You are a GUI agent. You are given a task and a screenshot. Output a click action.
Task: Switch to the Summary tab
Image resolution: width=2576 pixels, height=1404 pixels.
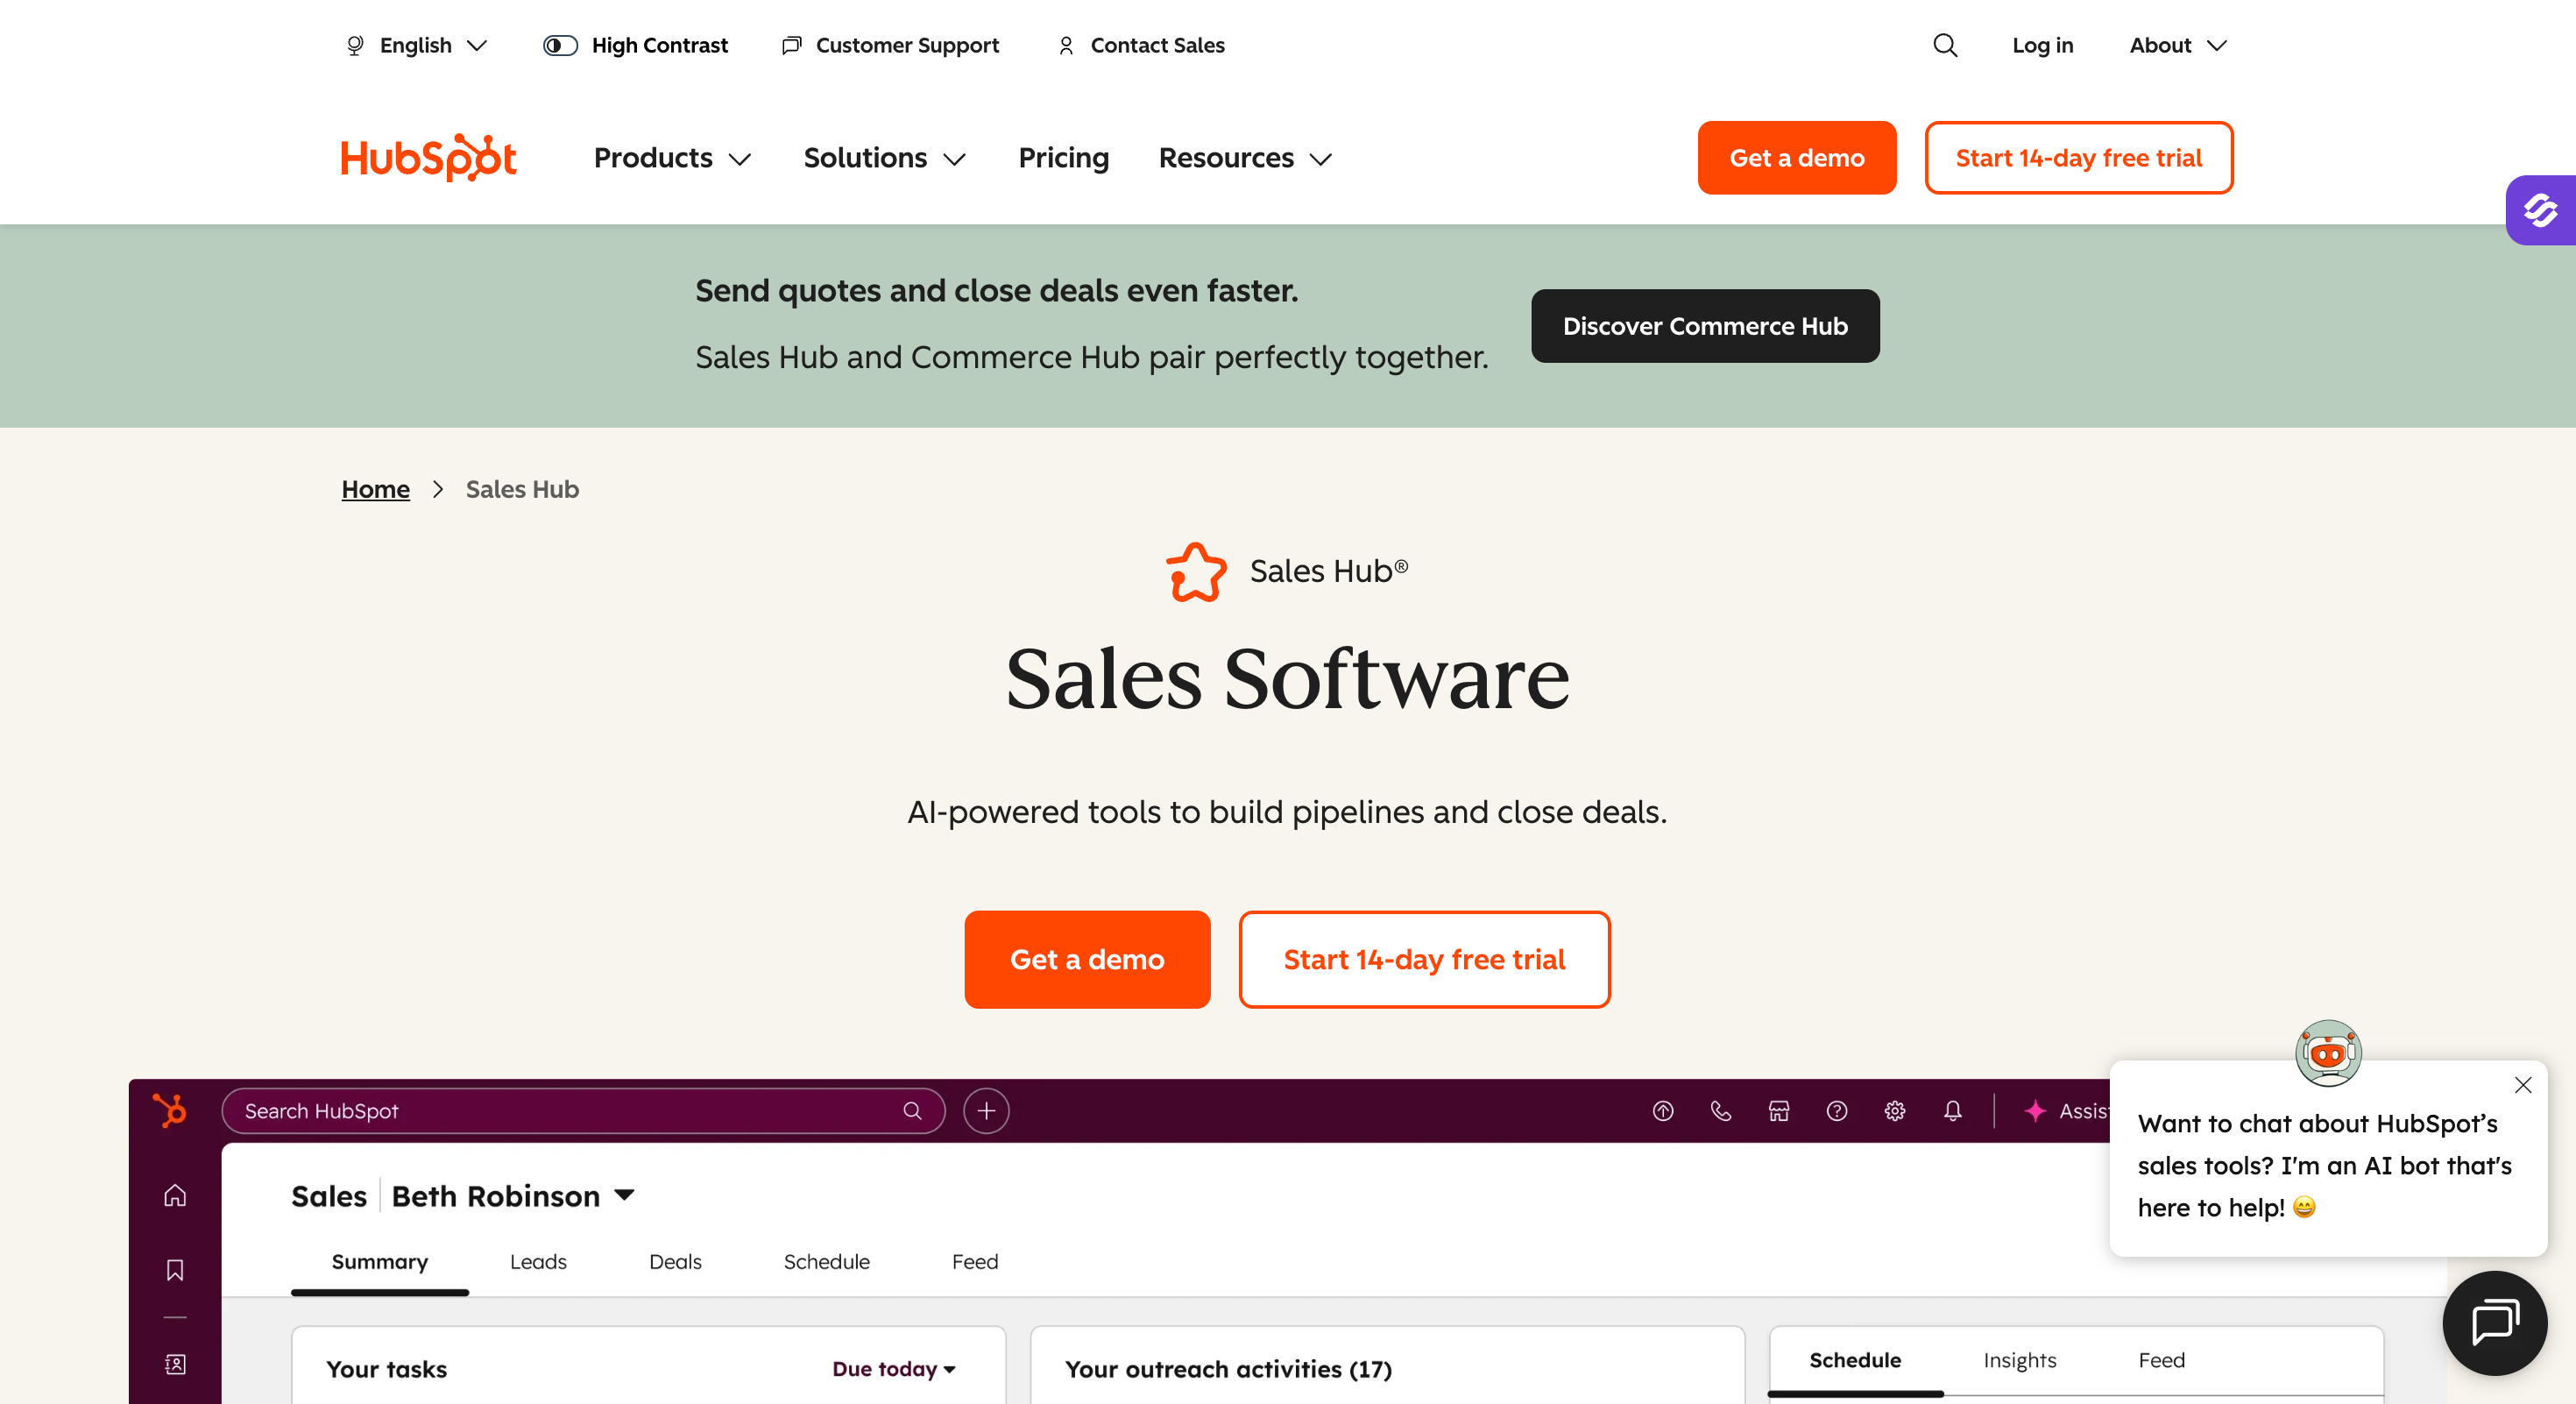(x=379, y=1262)
